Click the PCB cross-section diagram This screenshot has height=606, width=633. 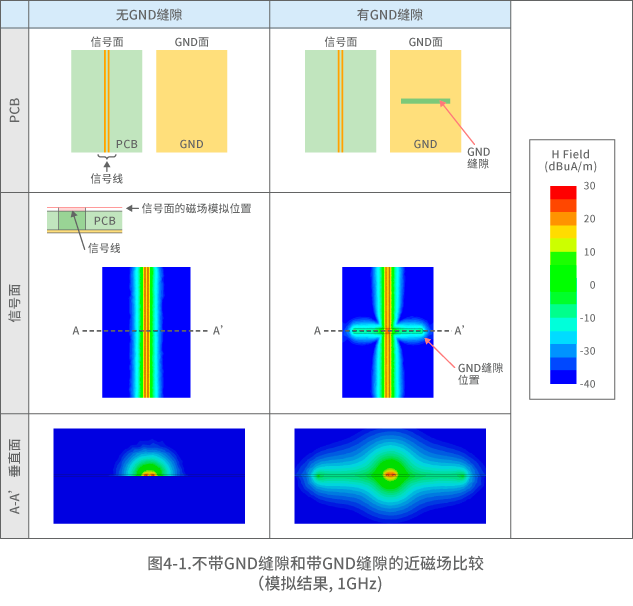coord(84,220)
